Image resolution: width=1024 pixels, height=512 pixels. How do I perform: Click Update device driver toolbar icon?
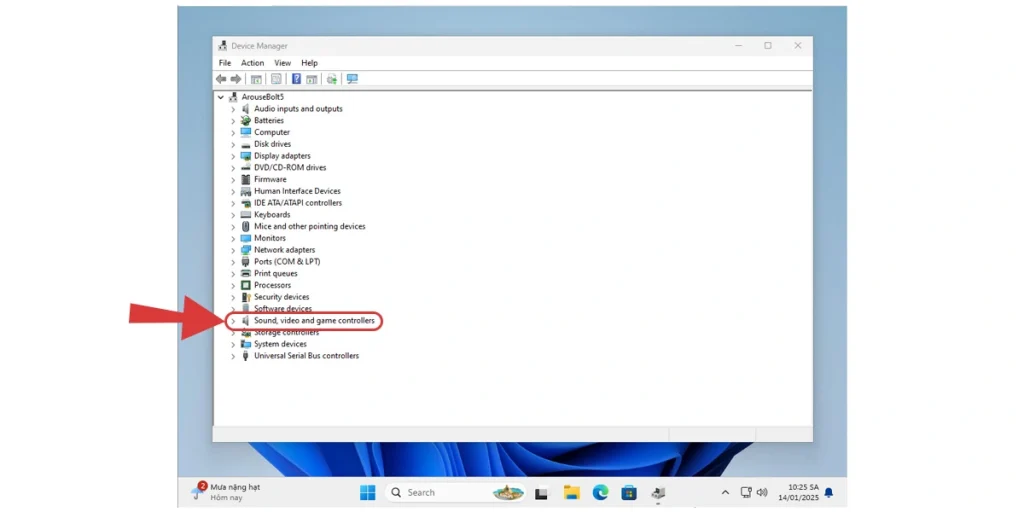point(332,79)
